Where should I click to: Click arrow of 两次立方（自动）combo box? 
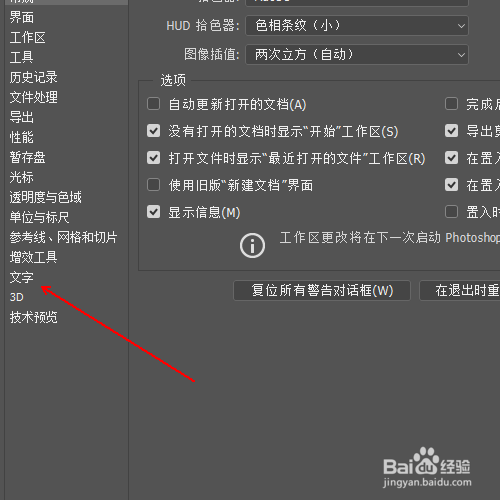(461, 55)
